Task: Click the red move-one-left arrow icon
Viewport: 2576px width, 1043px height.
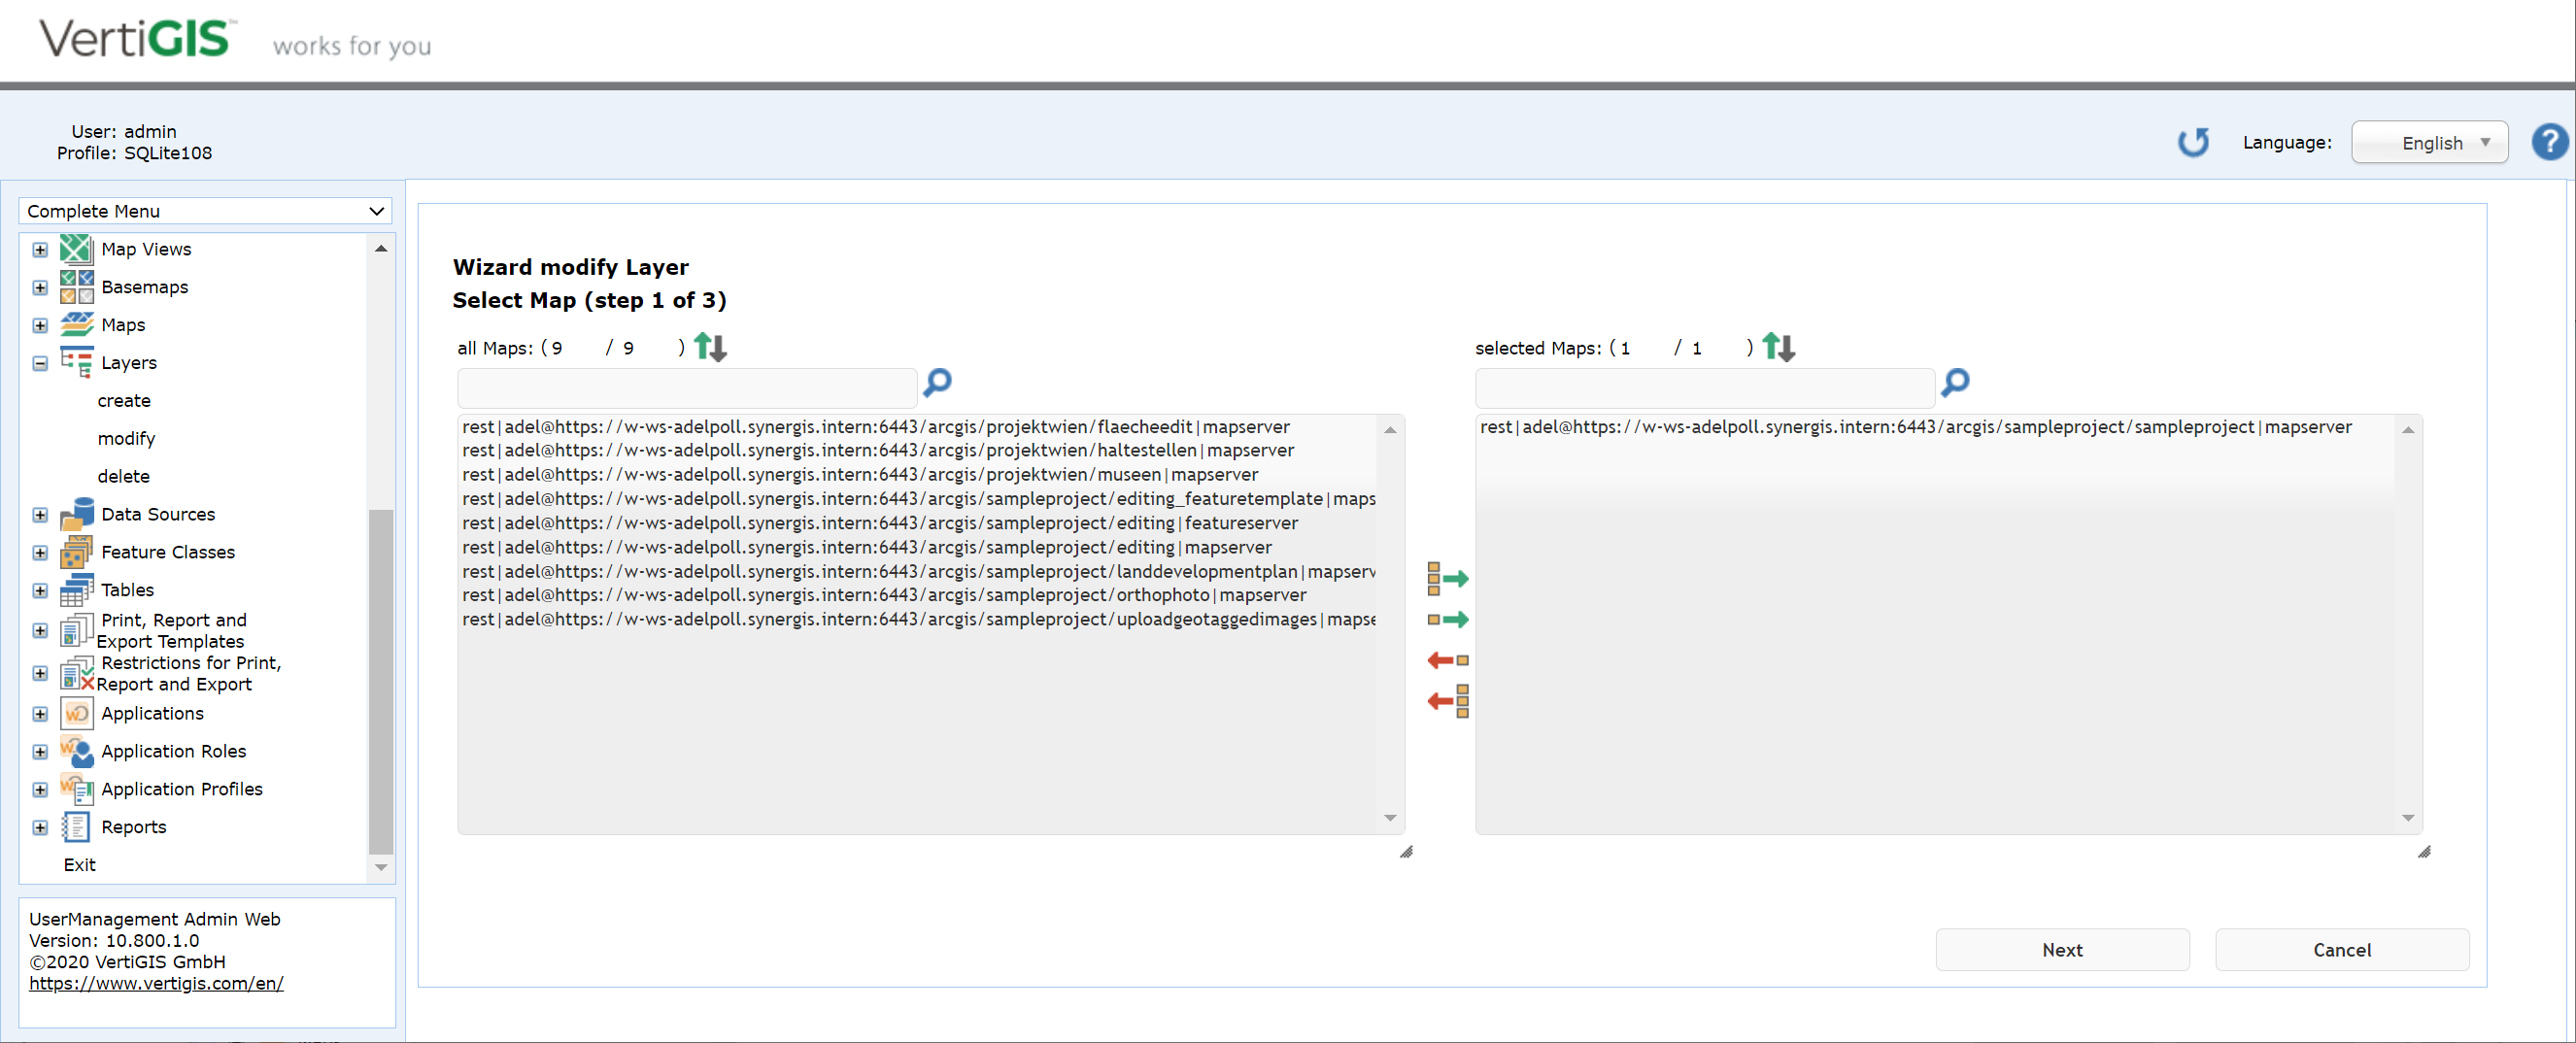Action: tap(1447, 660)
